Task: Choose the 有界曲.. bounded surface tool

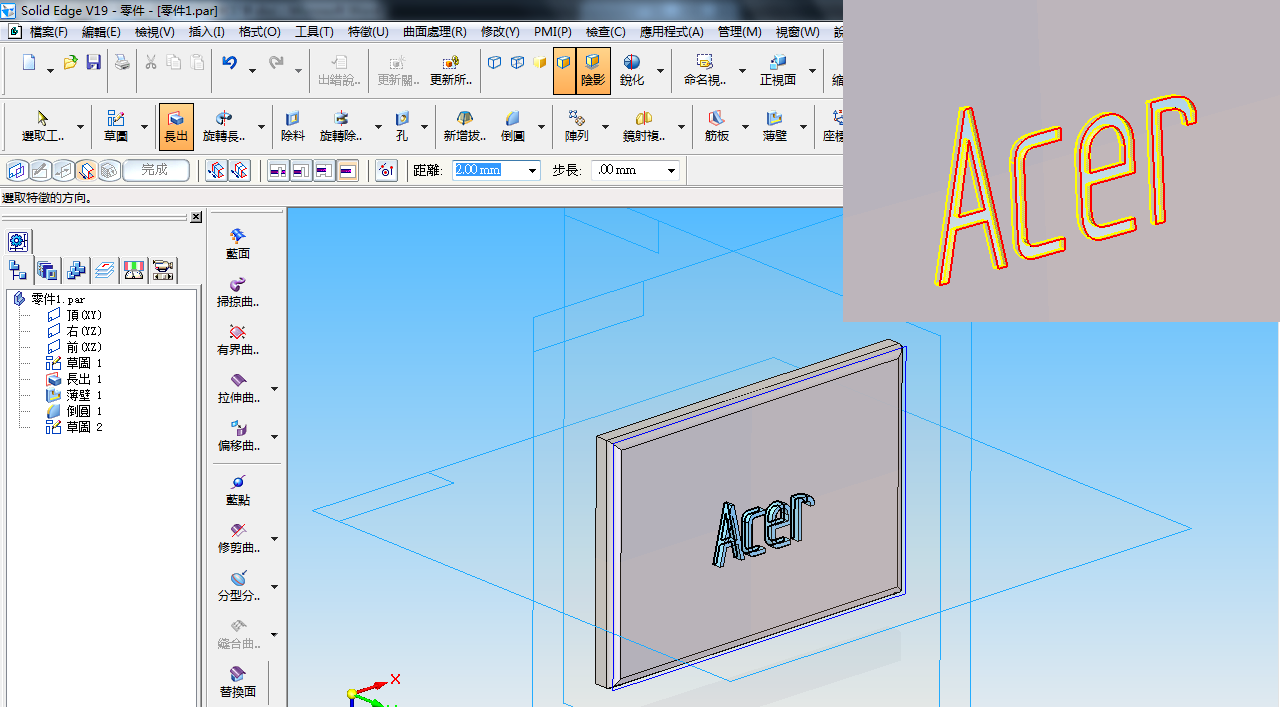Action: (238, 340)
